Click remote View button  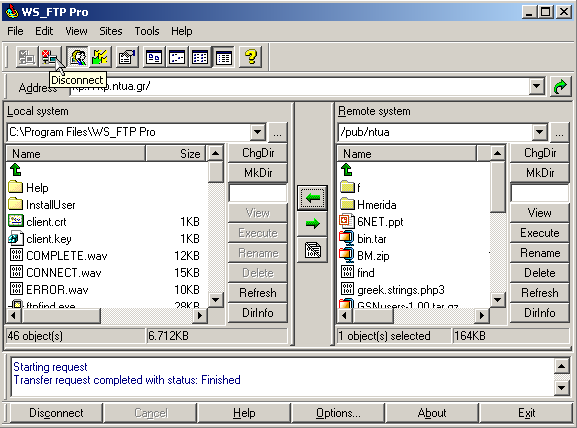point(539,213)
